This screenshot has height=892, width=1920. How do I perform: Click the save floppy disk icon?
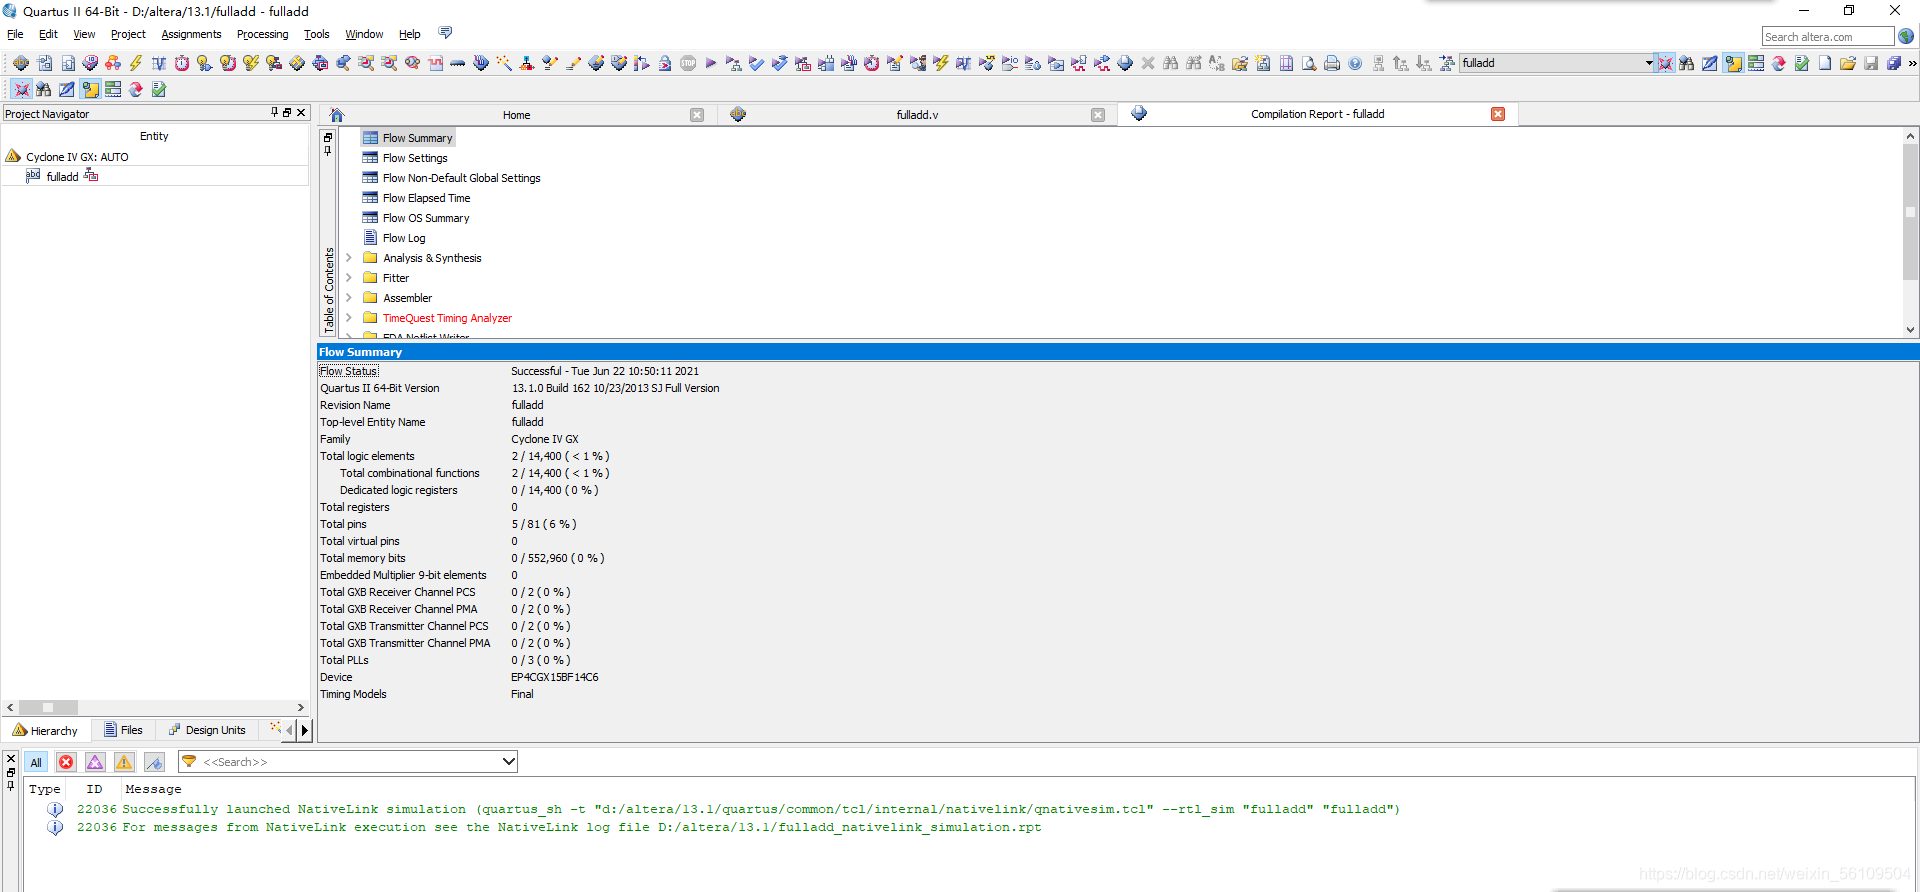click(1871, 63)
